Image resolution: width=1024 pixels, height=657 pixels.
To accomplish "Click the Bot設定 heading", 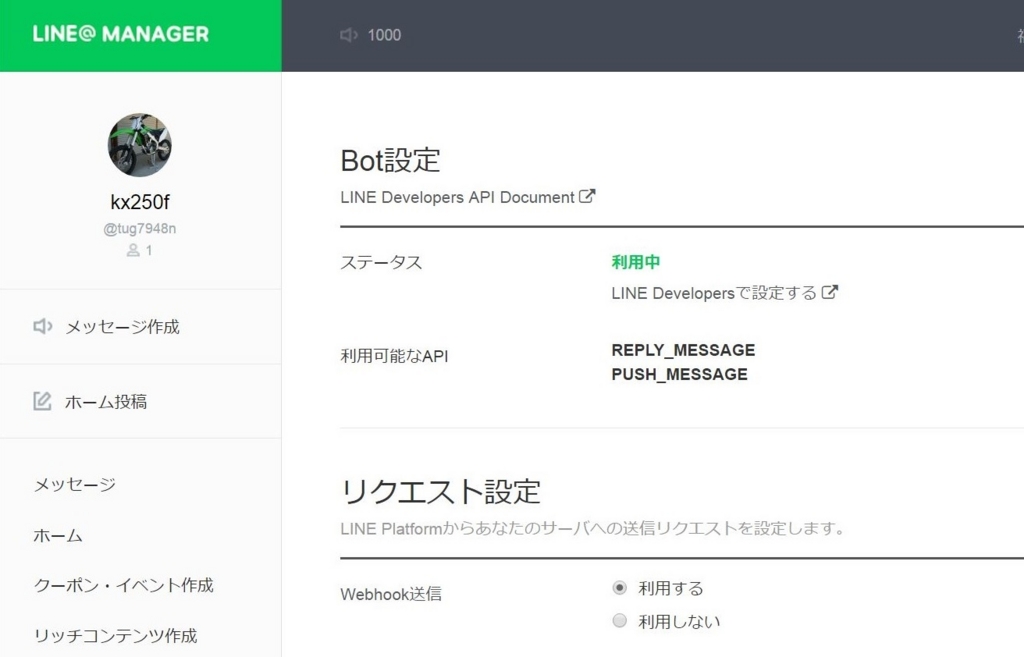I will click(x=391, y=161).
